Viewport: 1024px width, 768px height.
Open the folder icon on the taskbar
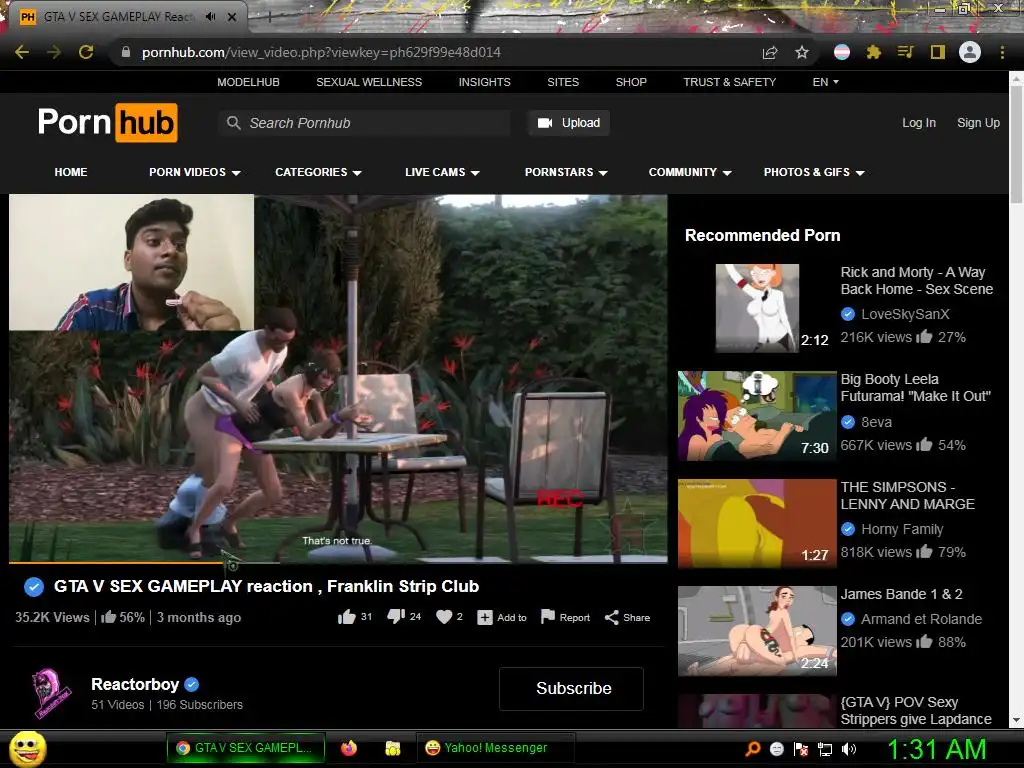click(x=392, y=748)
